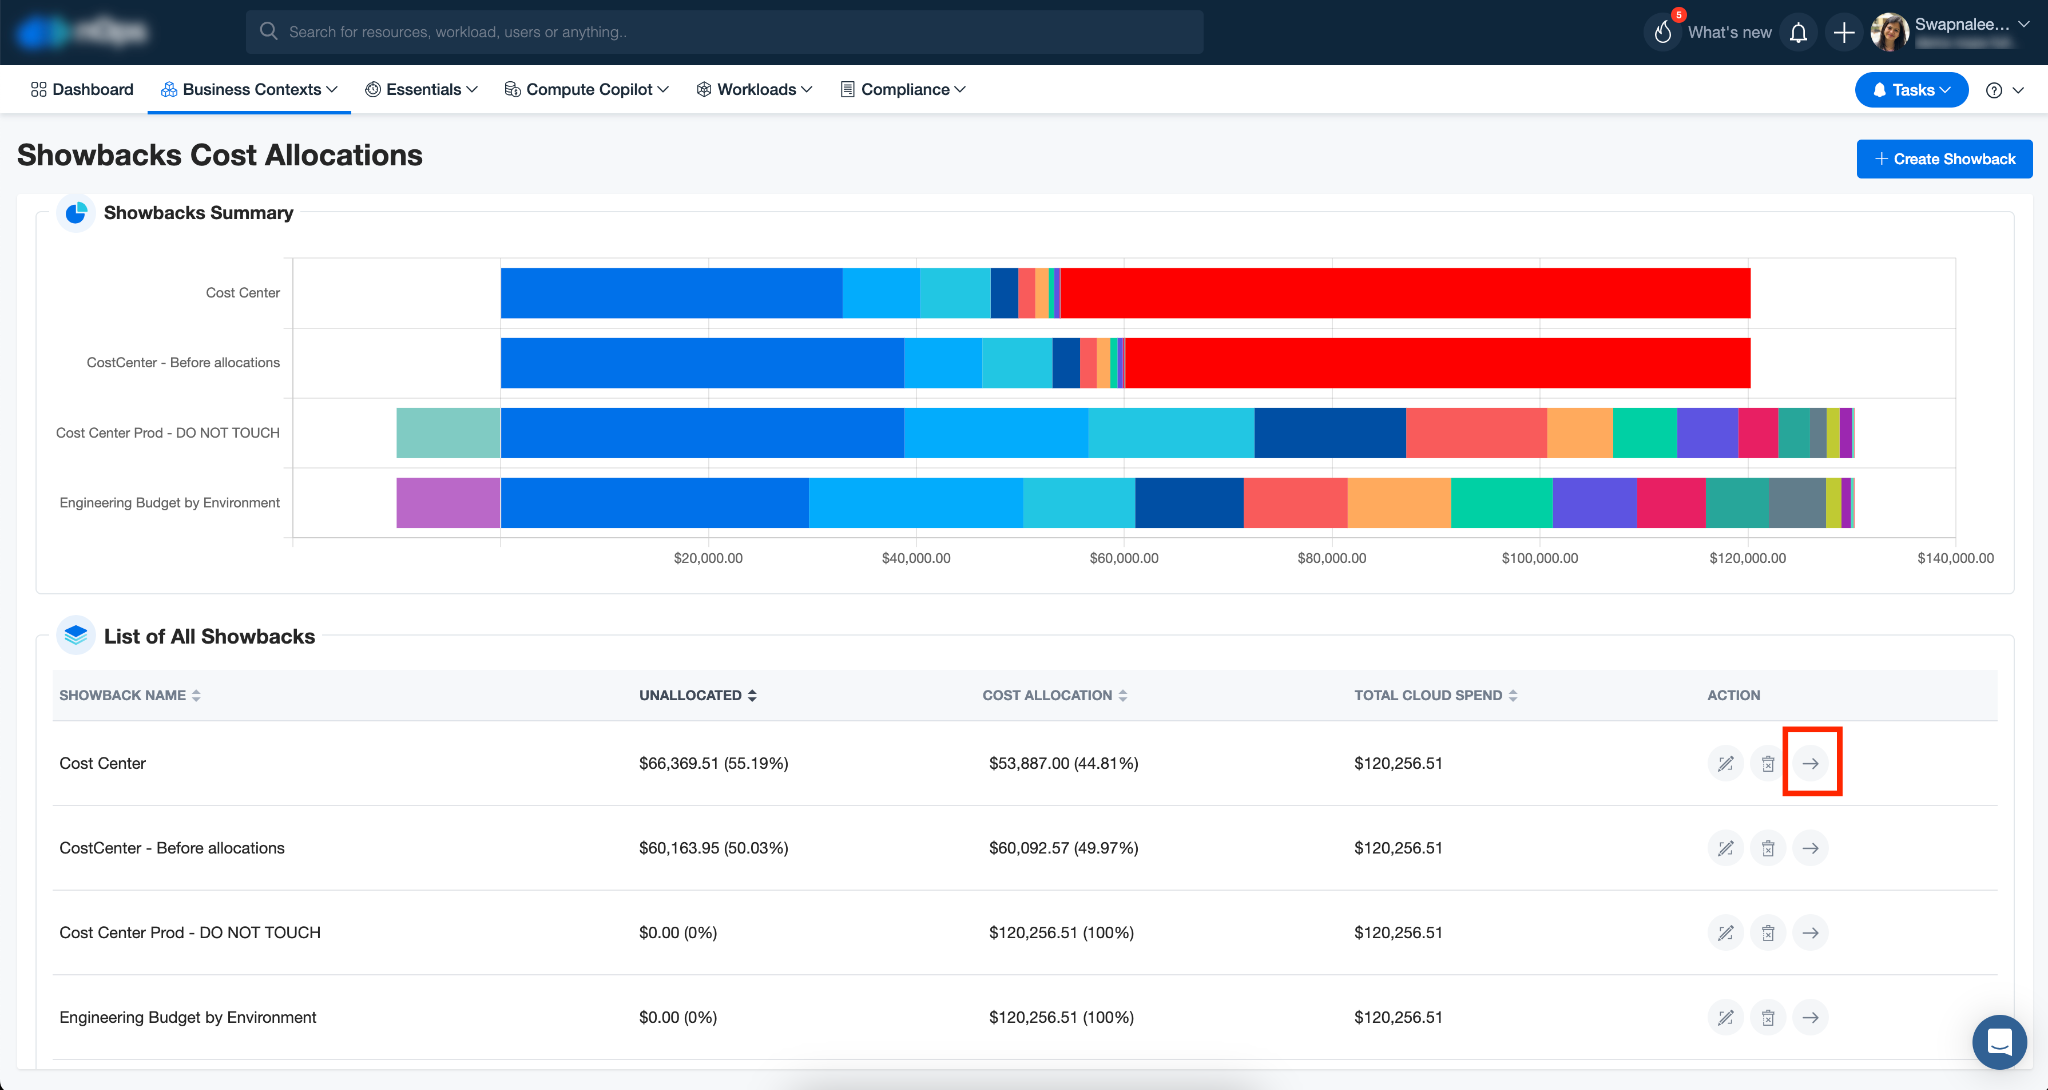Click teal first segment of Cost Center Prod bar
Screen dimensions: 2048x1090
tap(448, 433)
